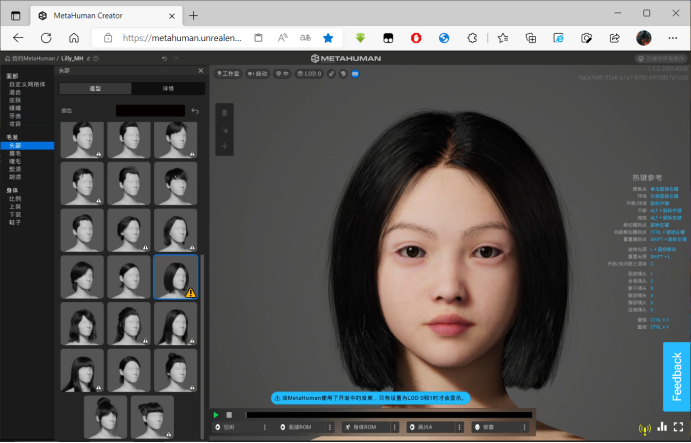Toggle the hair clay render icon
691x443 pixels.
[343, 74]
